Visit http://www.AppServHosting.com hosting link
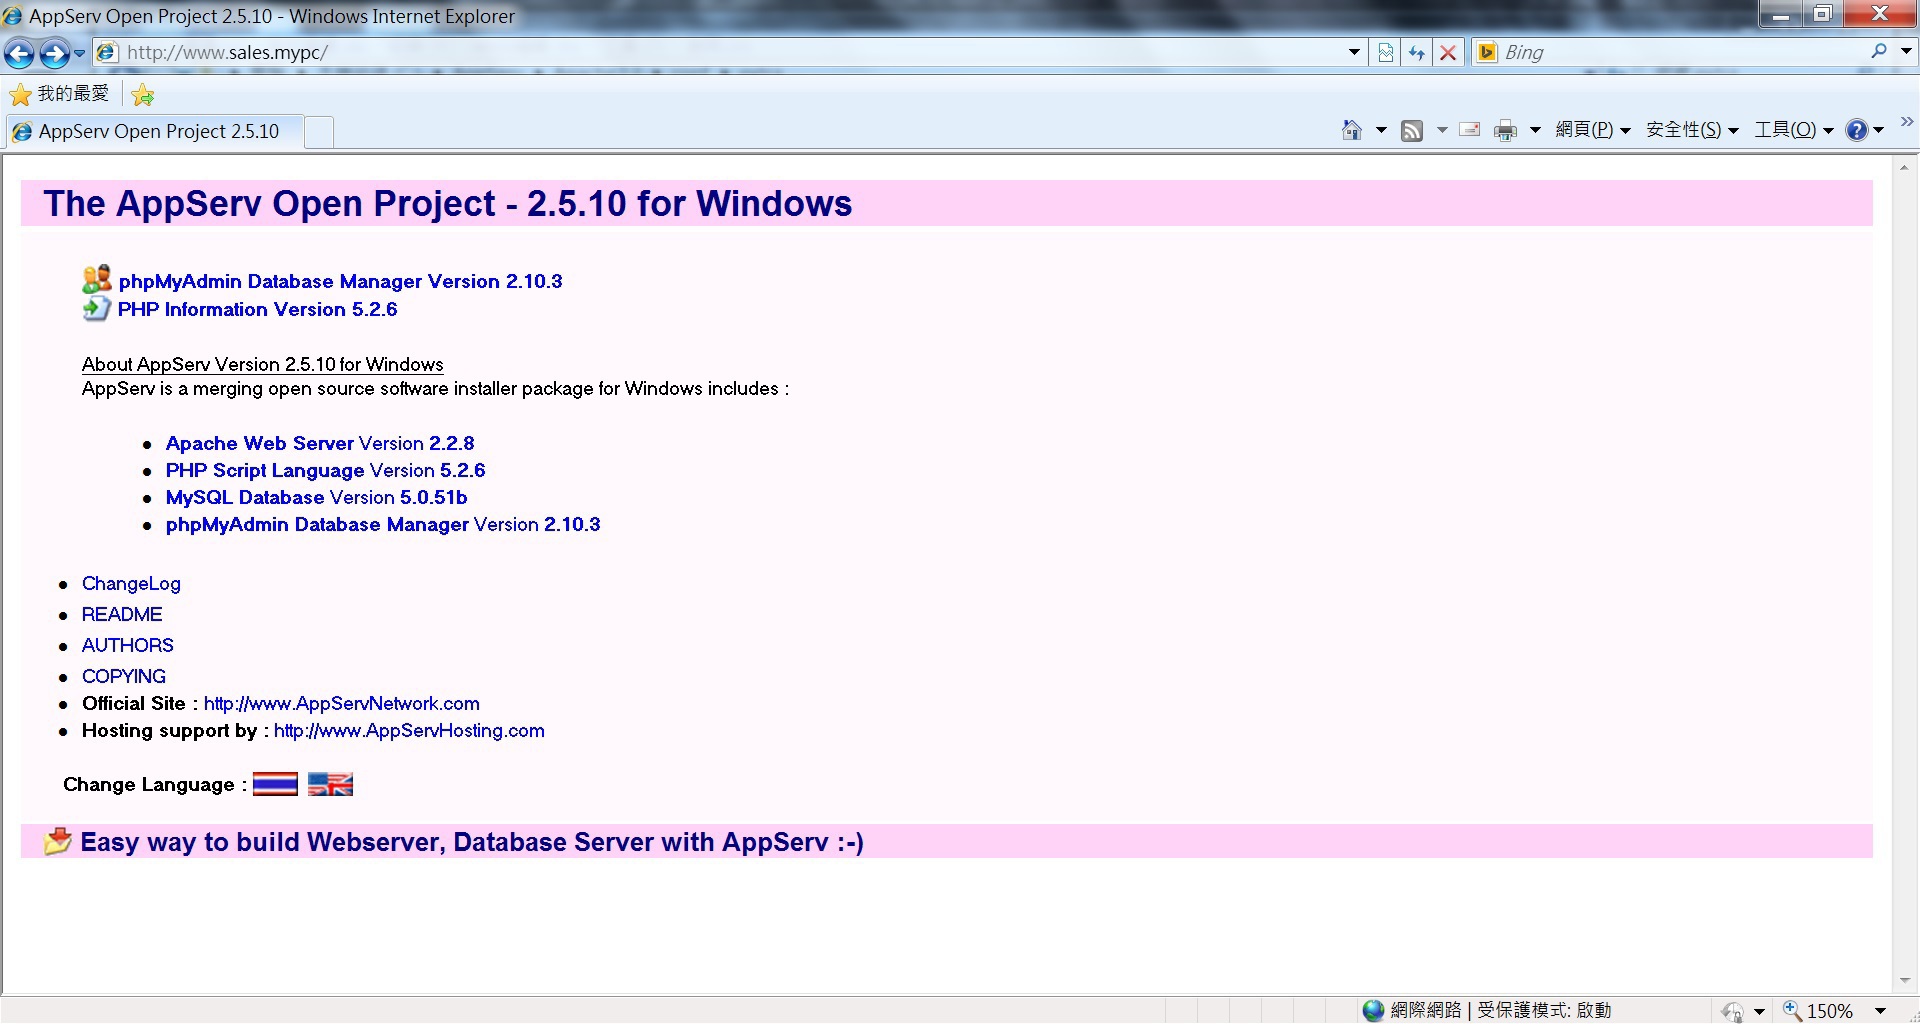Screen dimensions: 1920x1024 409,730
